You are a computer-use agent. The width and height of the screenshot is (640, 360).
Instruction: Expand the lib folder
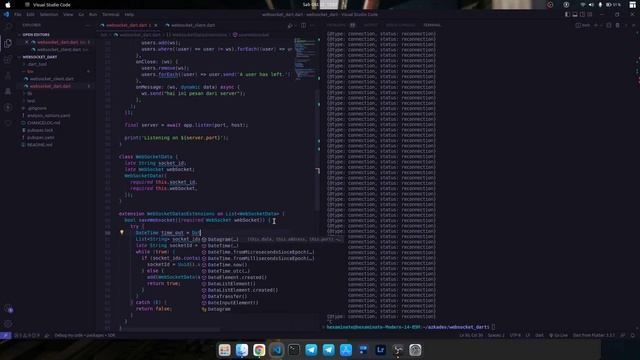click(x=30, y=93)
